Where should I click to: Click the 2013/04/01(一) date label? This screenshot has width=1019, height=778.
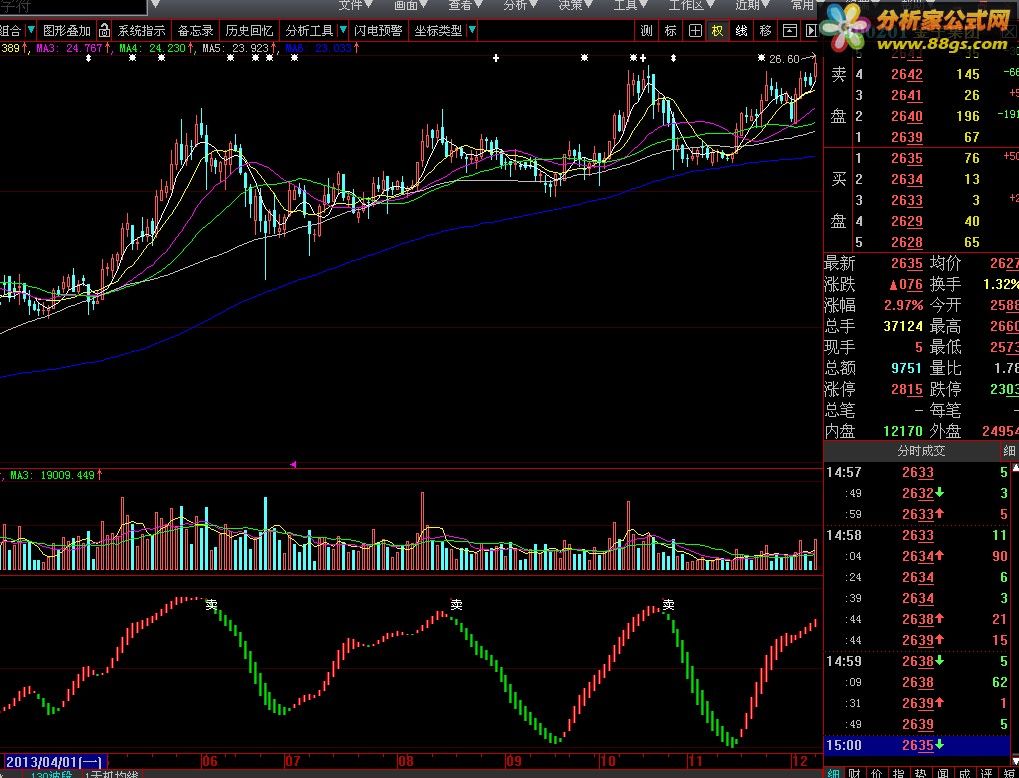tap(55, 761)
